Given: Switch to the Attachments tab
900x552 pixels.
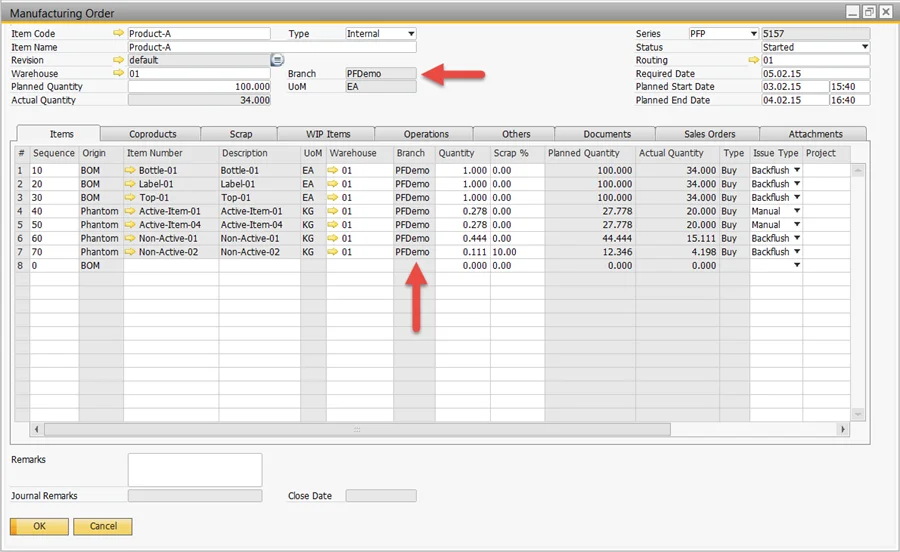Looking at the screenshot, I should tap(815, 134).
